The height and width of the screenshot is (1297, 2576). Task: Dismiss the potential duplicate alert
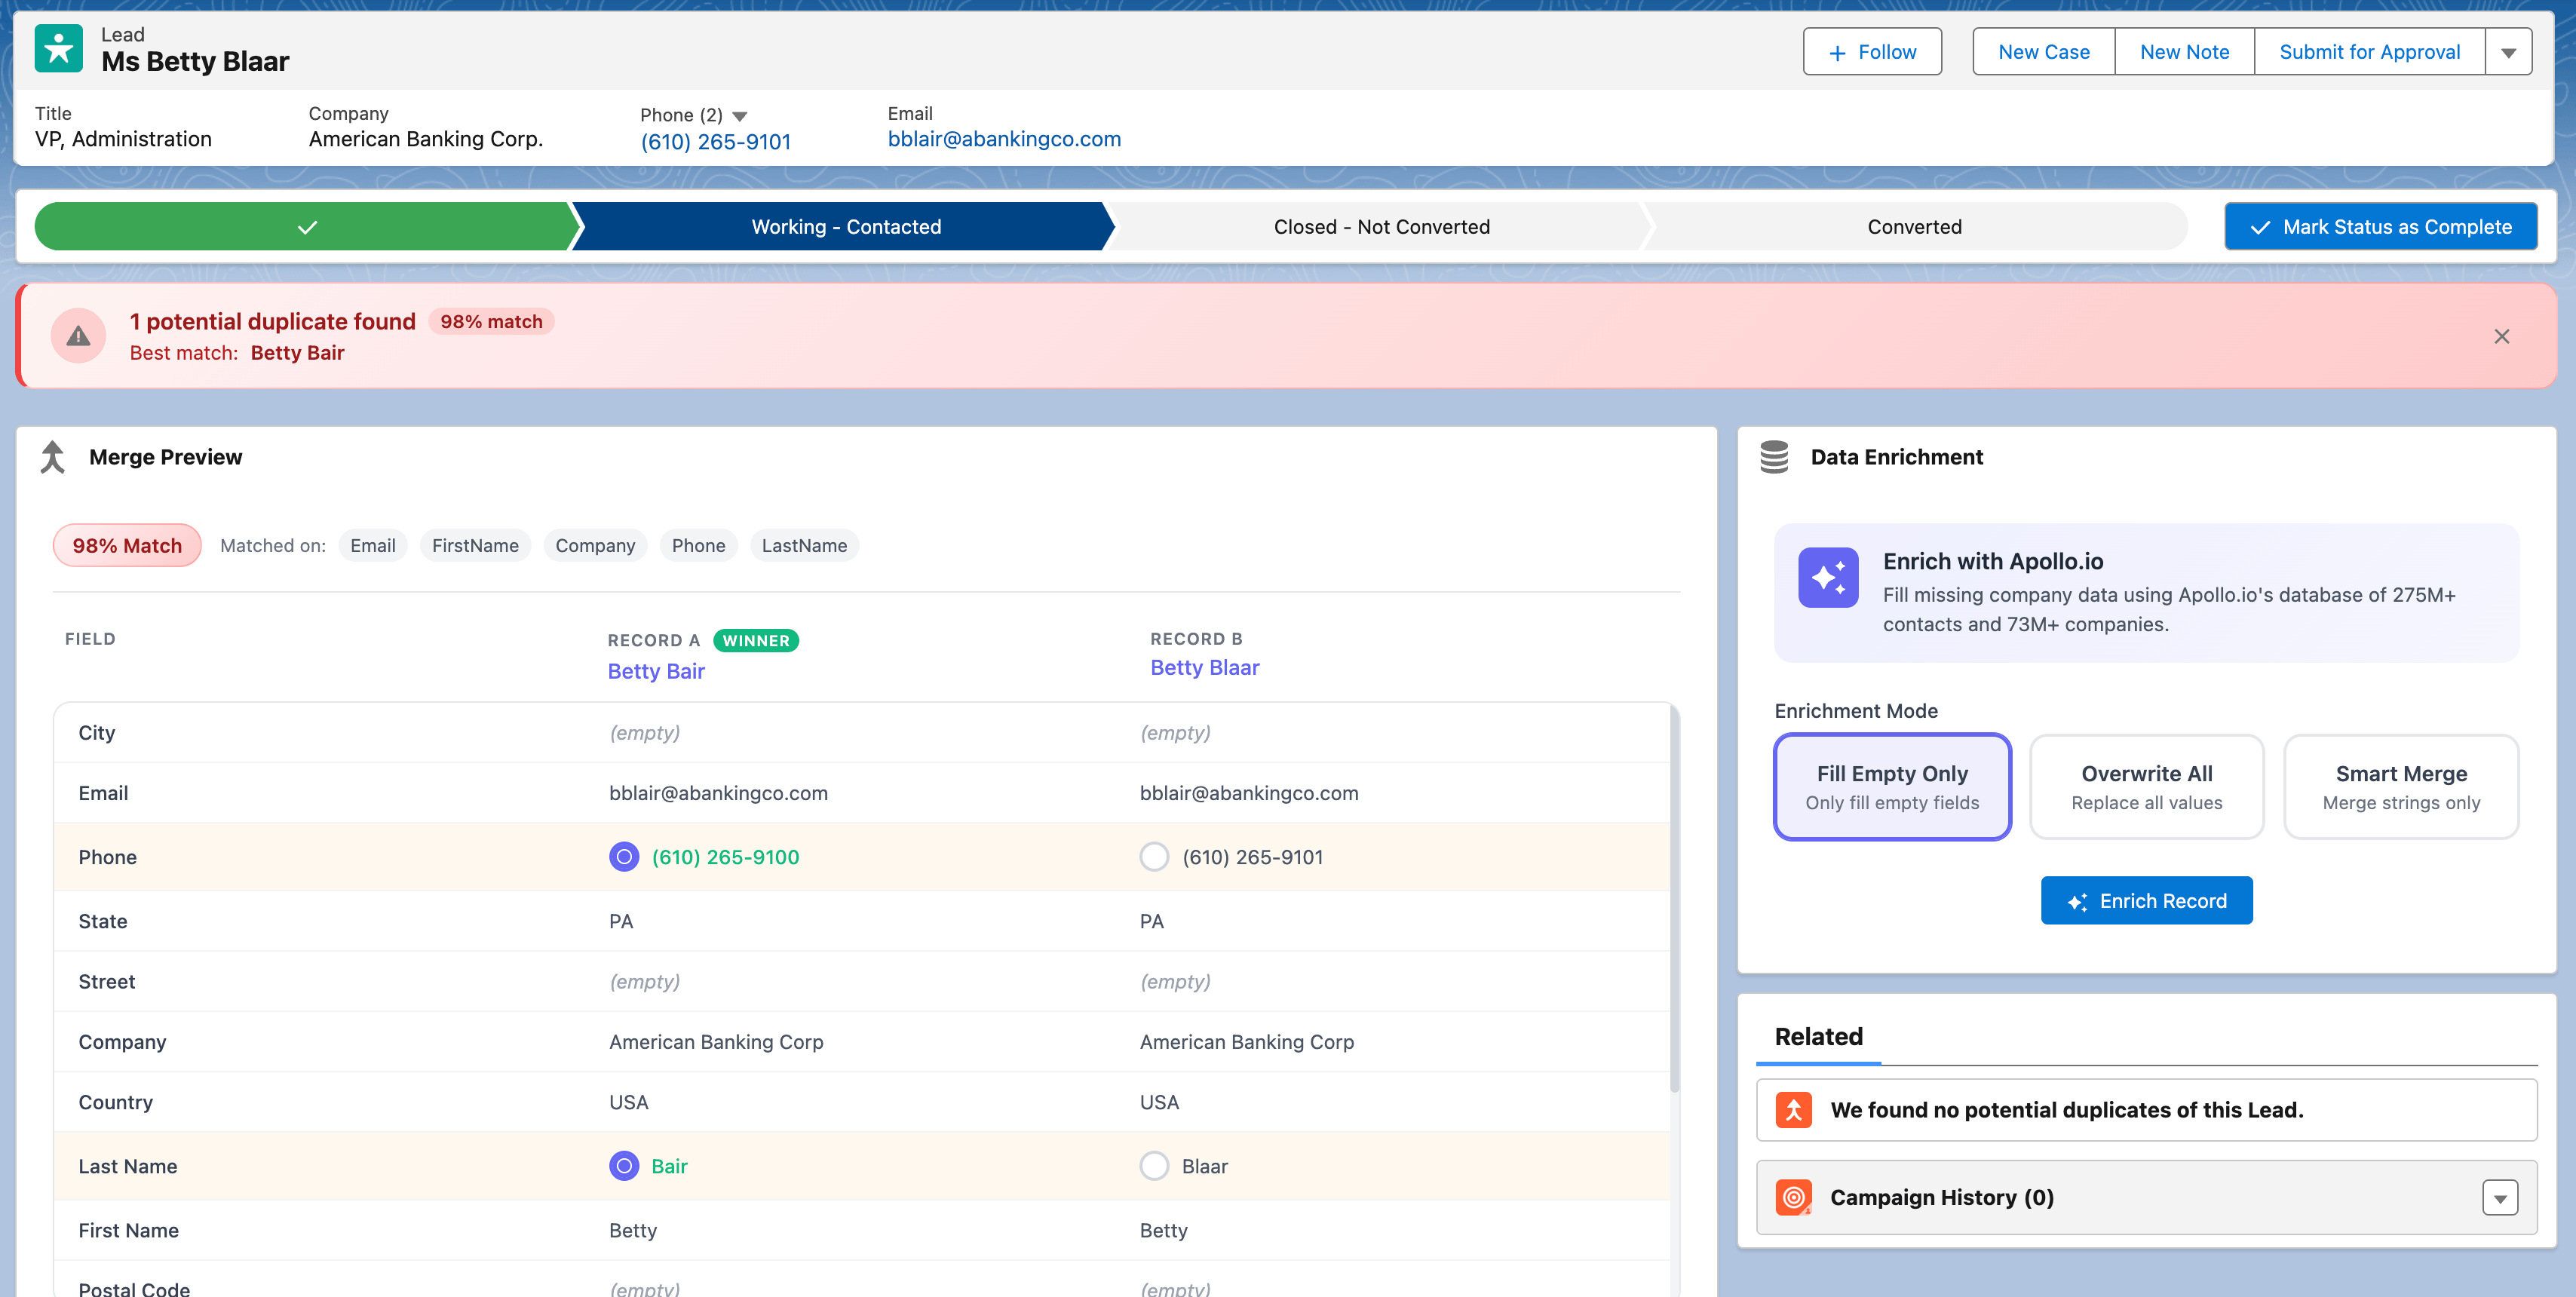point(2502,336)
